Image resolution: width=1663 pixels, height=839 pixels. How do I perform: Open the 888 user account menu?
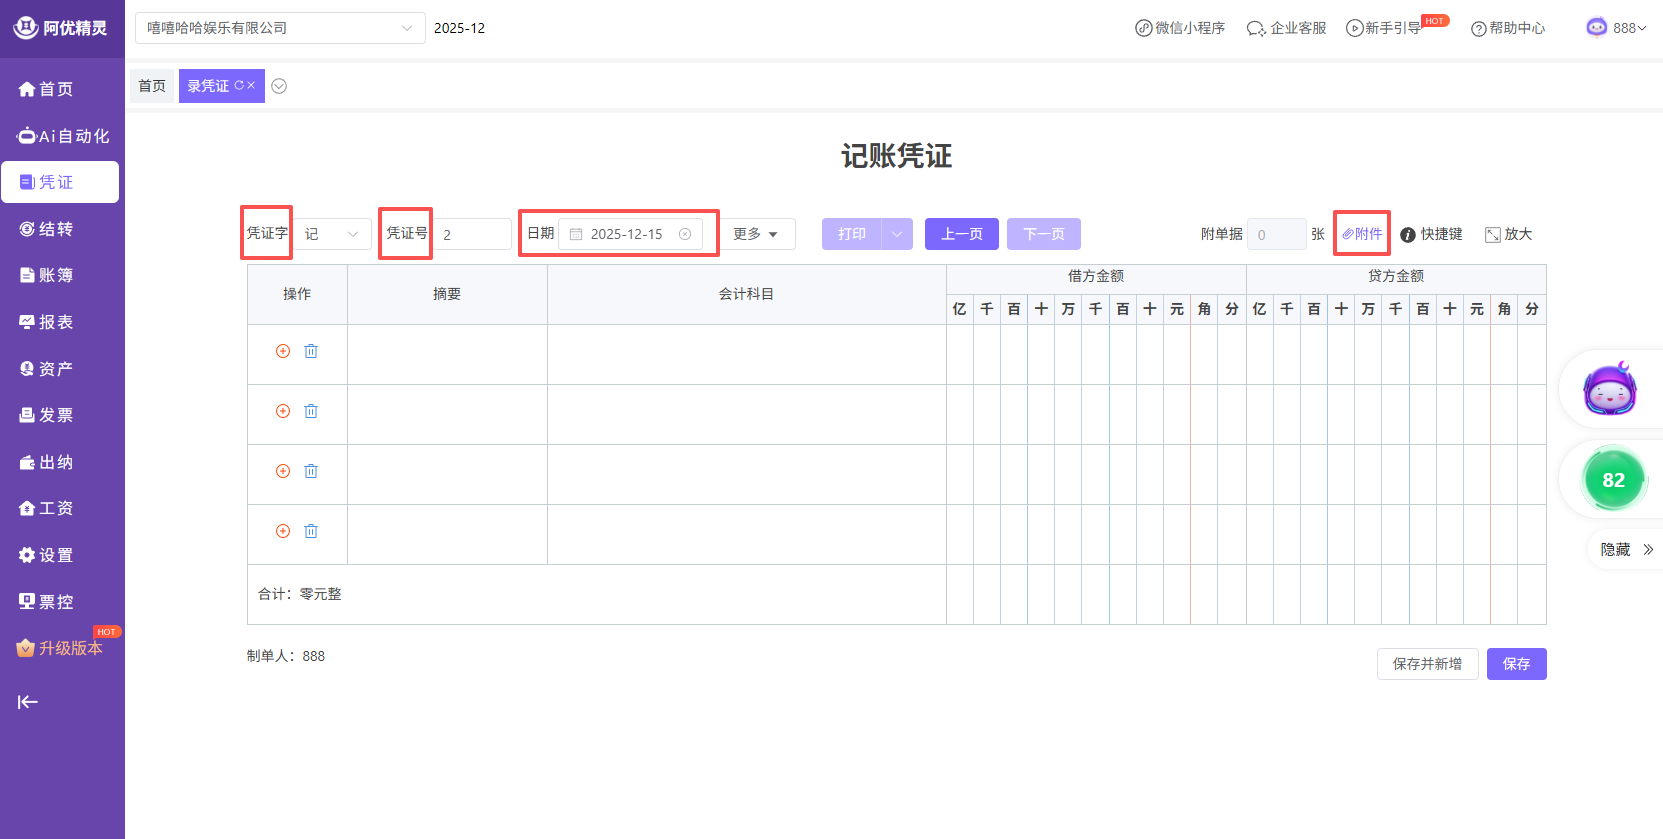[x=1616, y=28]
